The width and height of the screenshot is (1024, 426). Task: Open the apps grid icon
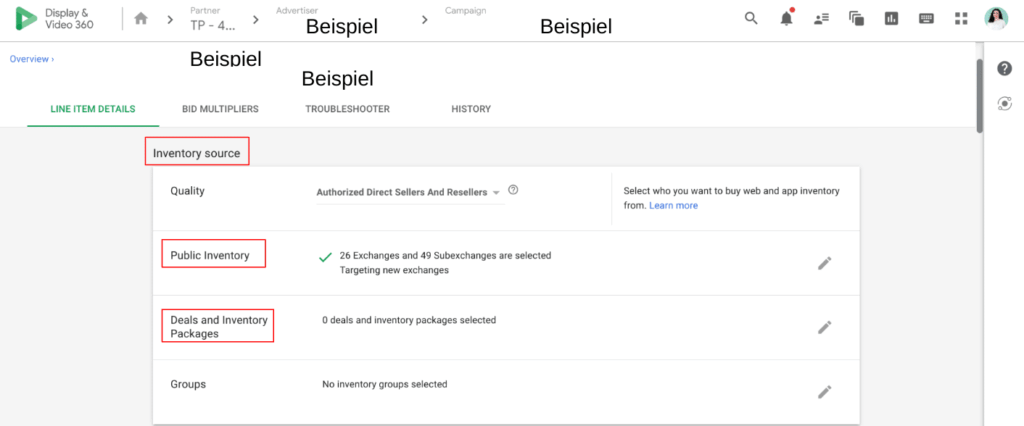click(961, 18)
